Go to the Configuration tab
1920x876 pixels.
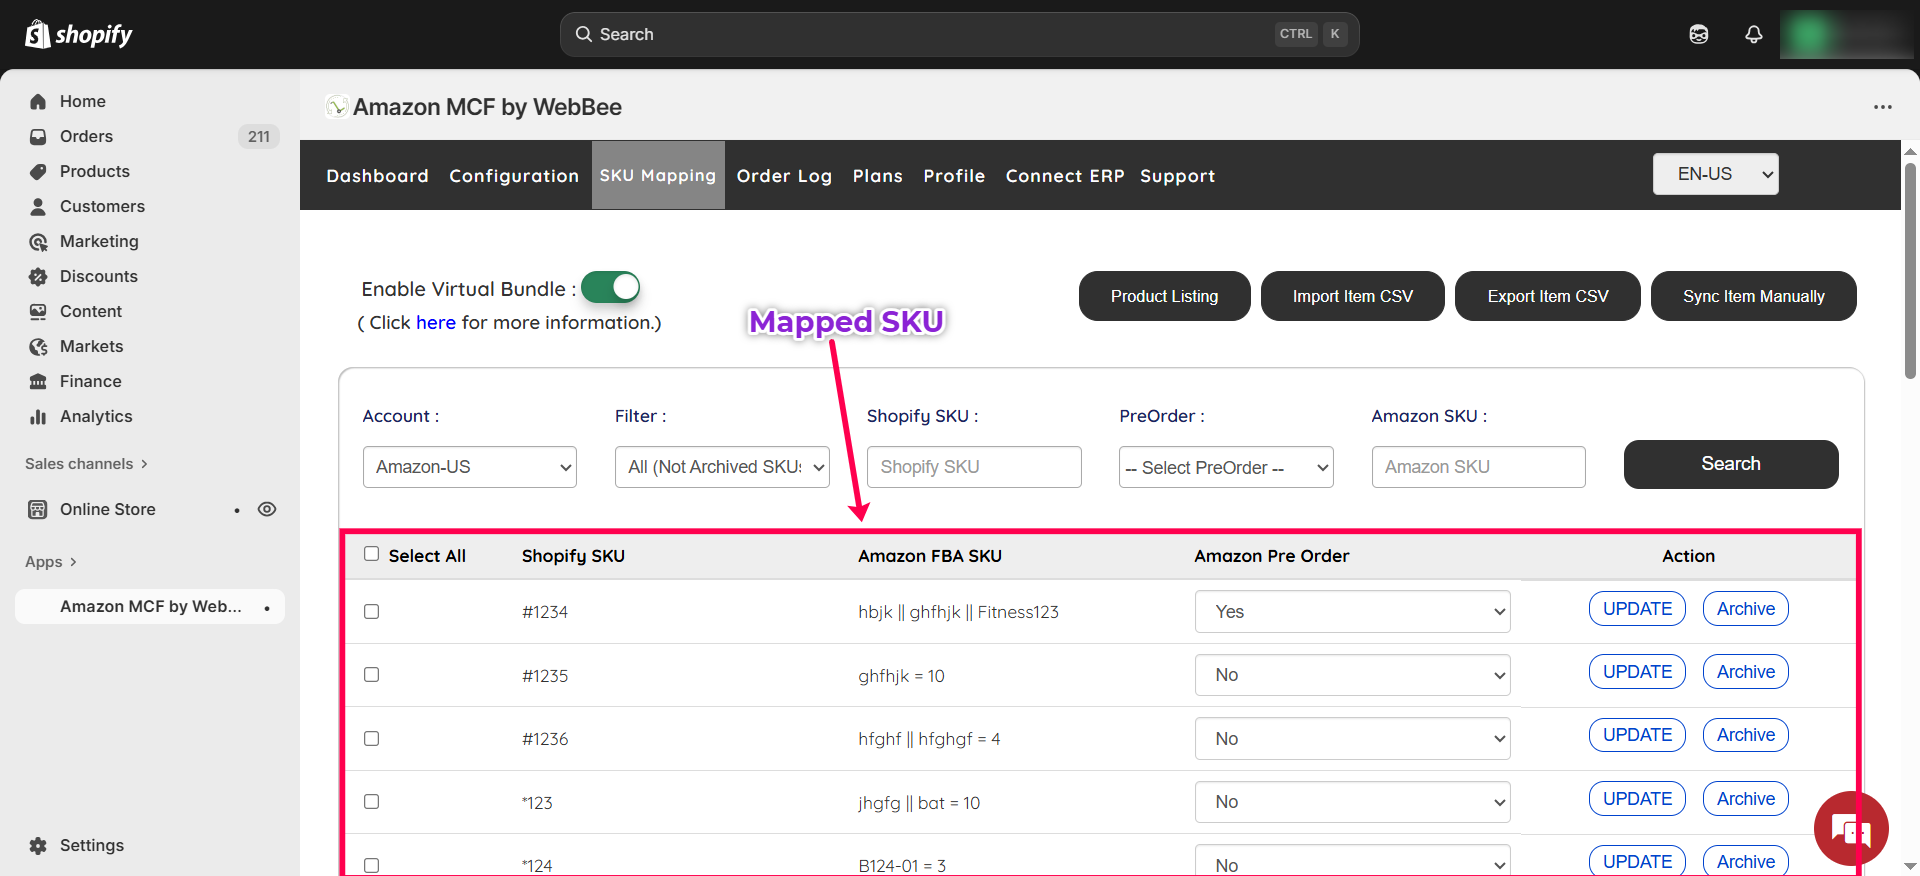point(514,176)
